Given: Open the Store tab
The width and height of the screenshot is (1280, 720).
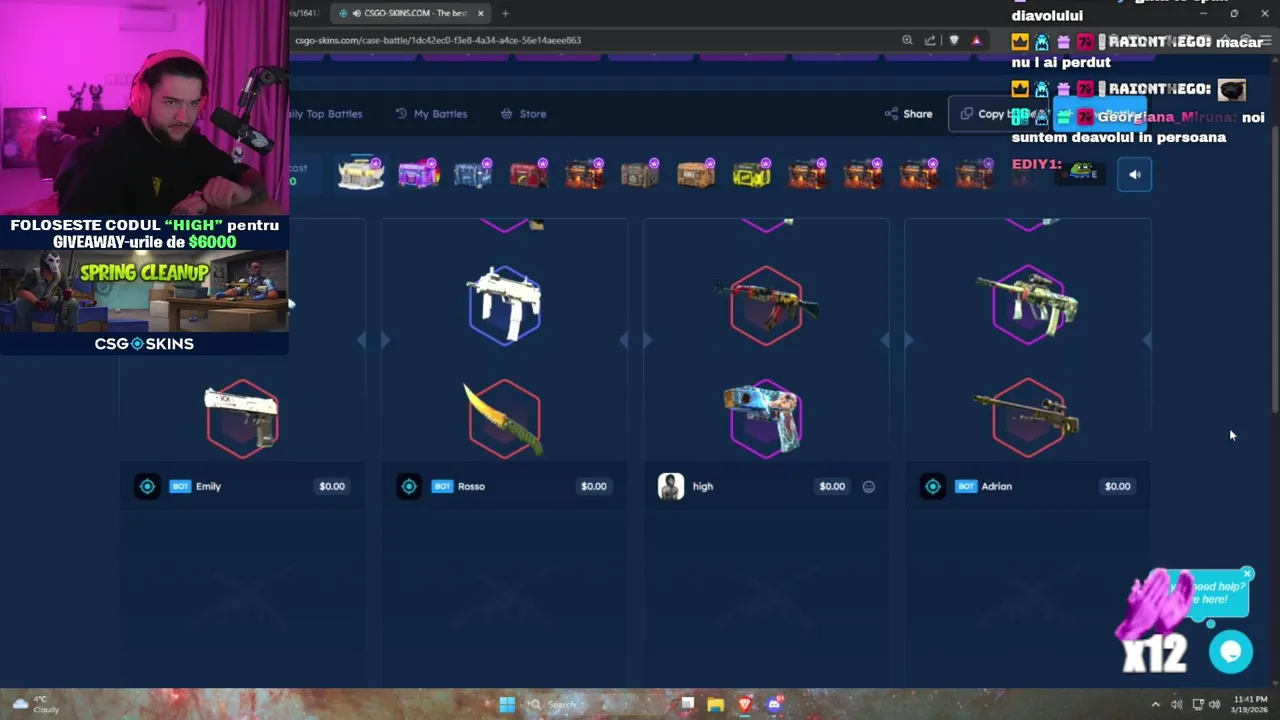Looking at the screenshot, I should [x=523, y=114].
